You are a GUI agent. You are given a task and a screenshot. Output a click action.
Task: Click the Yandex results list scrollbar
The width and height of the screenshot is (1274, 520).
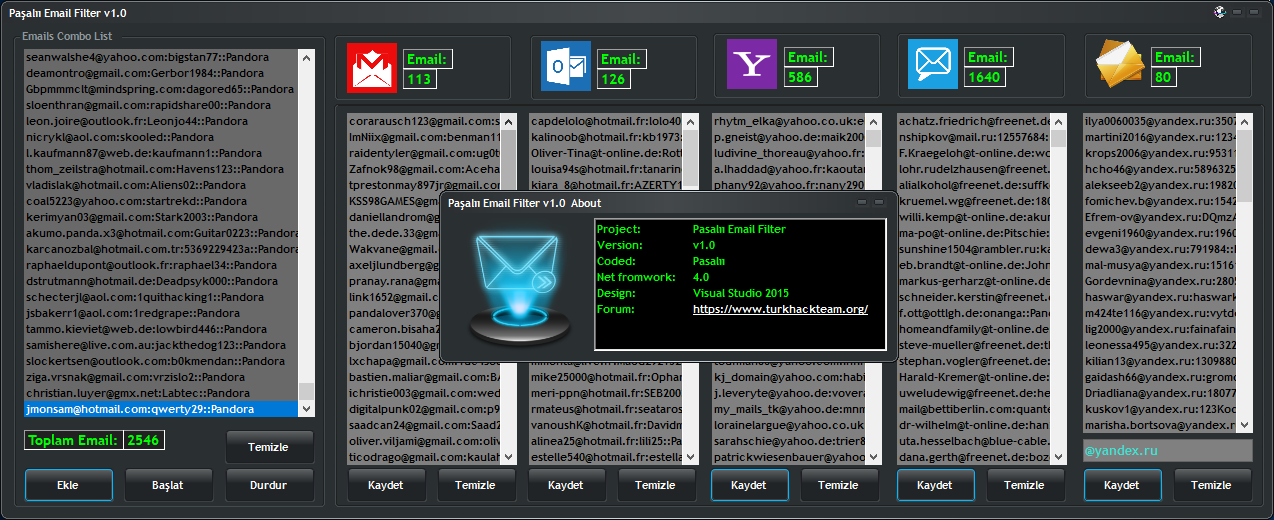point(1245,272)
